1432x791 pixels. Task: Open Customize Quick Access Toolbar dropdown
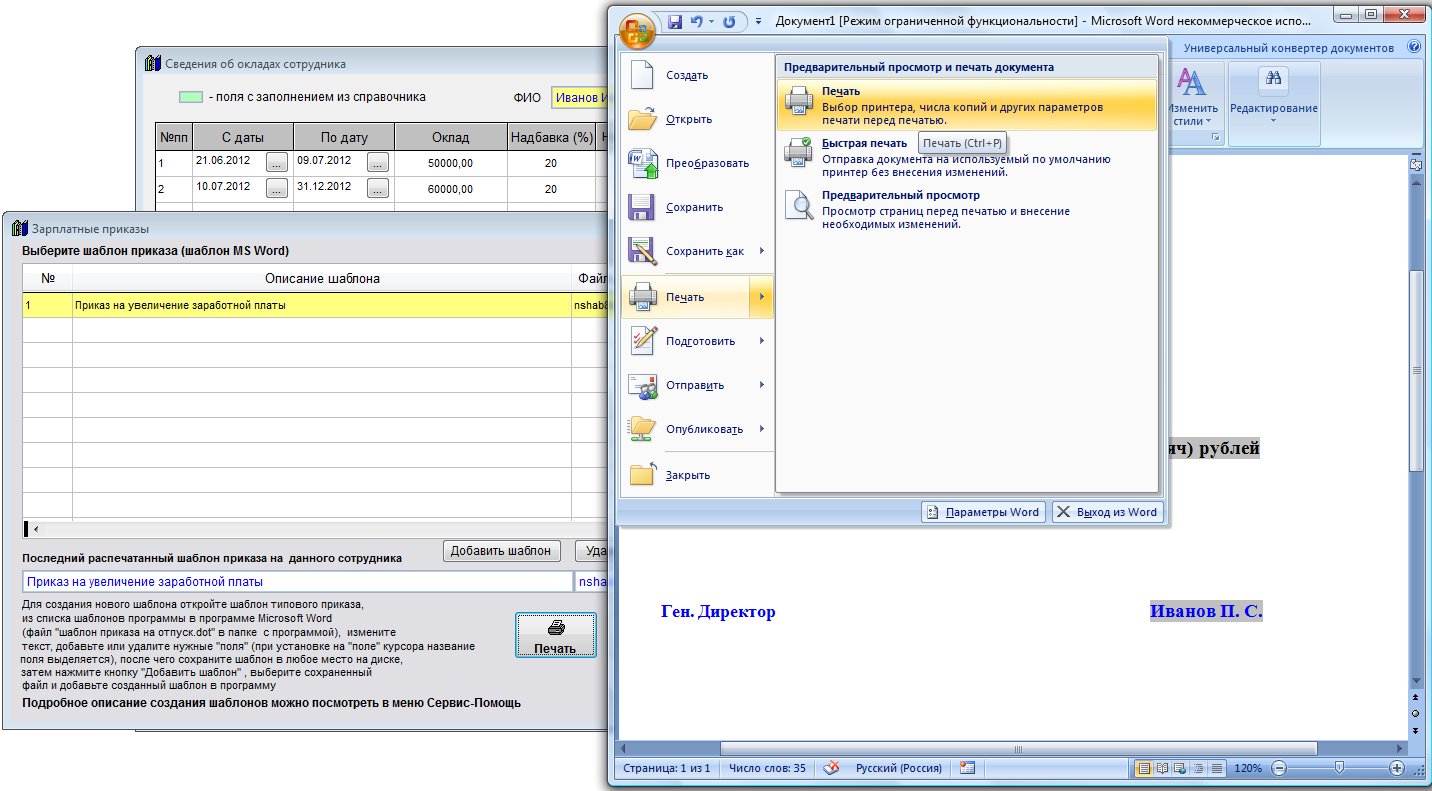coord(758,21)
